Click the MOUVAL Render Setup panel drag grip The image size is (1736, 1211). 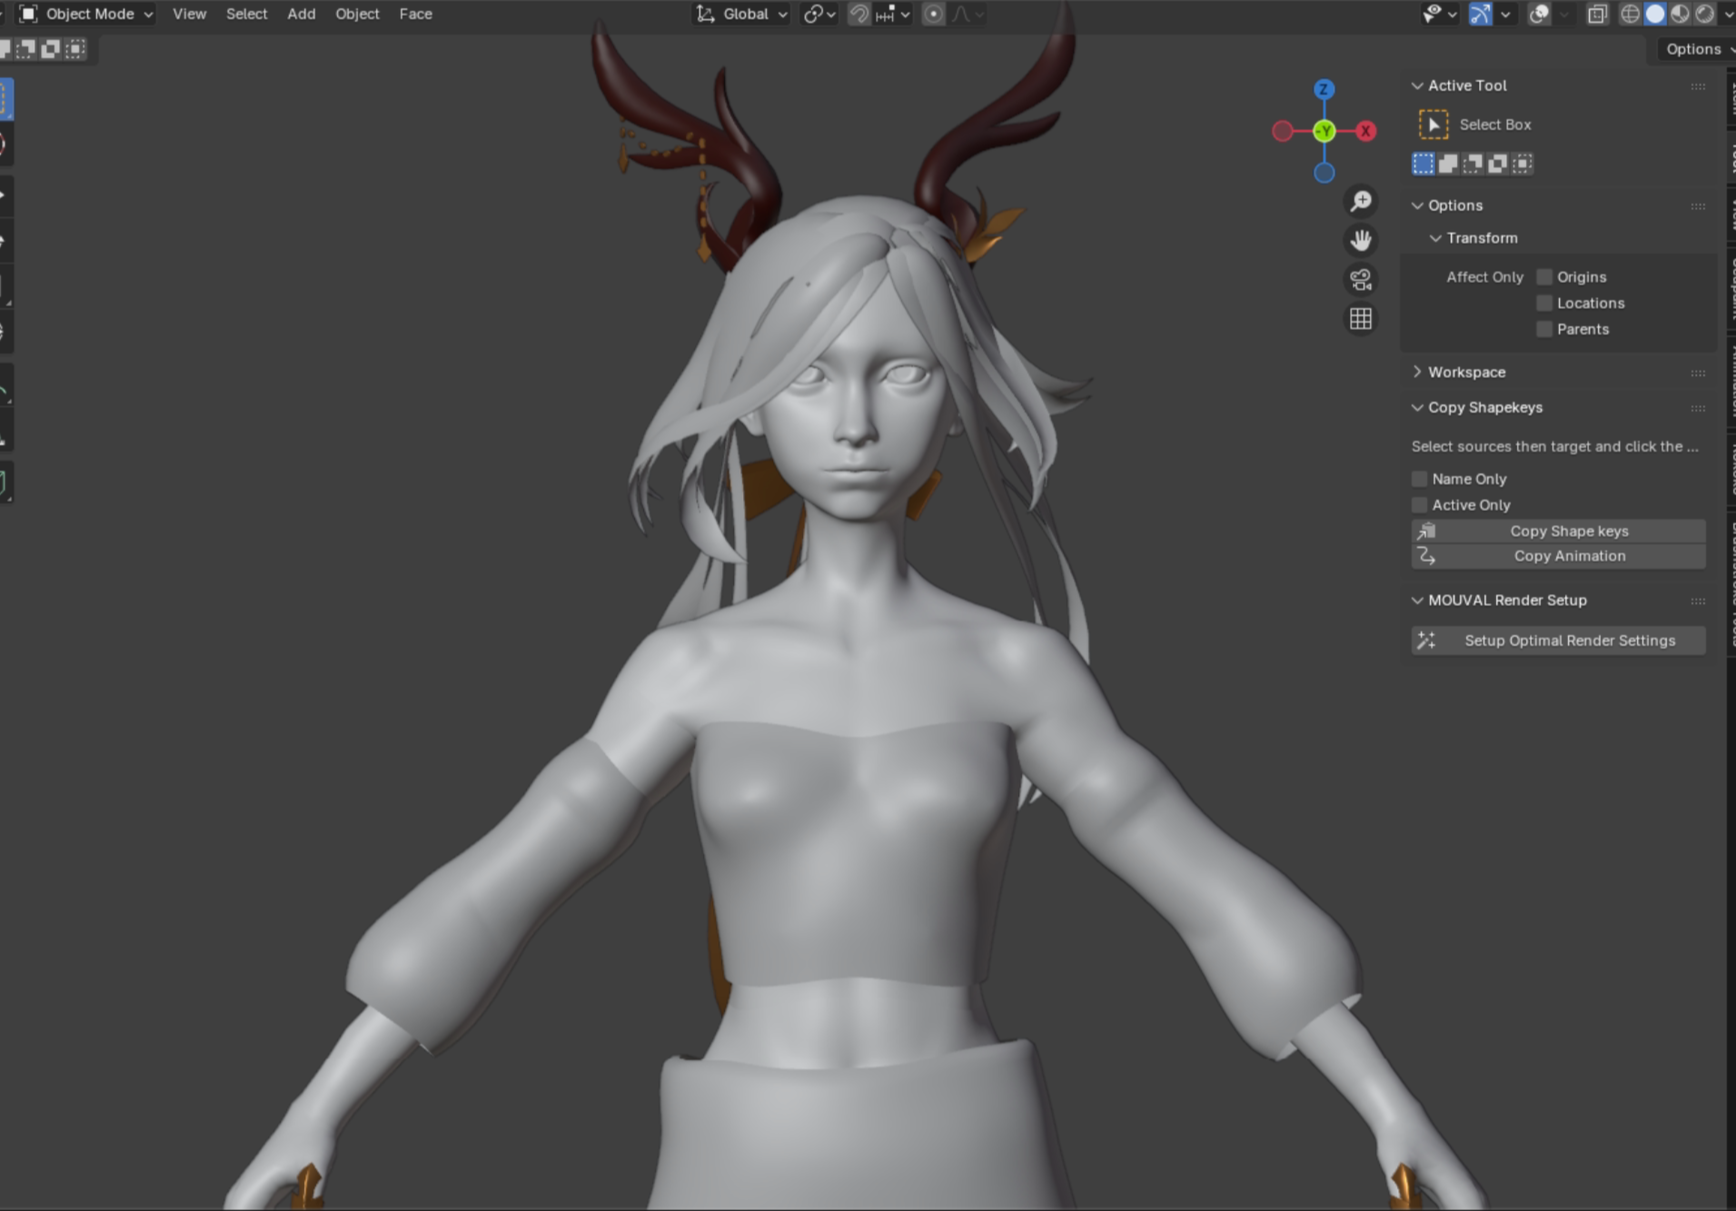1698,601
